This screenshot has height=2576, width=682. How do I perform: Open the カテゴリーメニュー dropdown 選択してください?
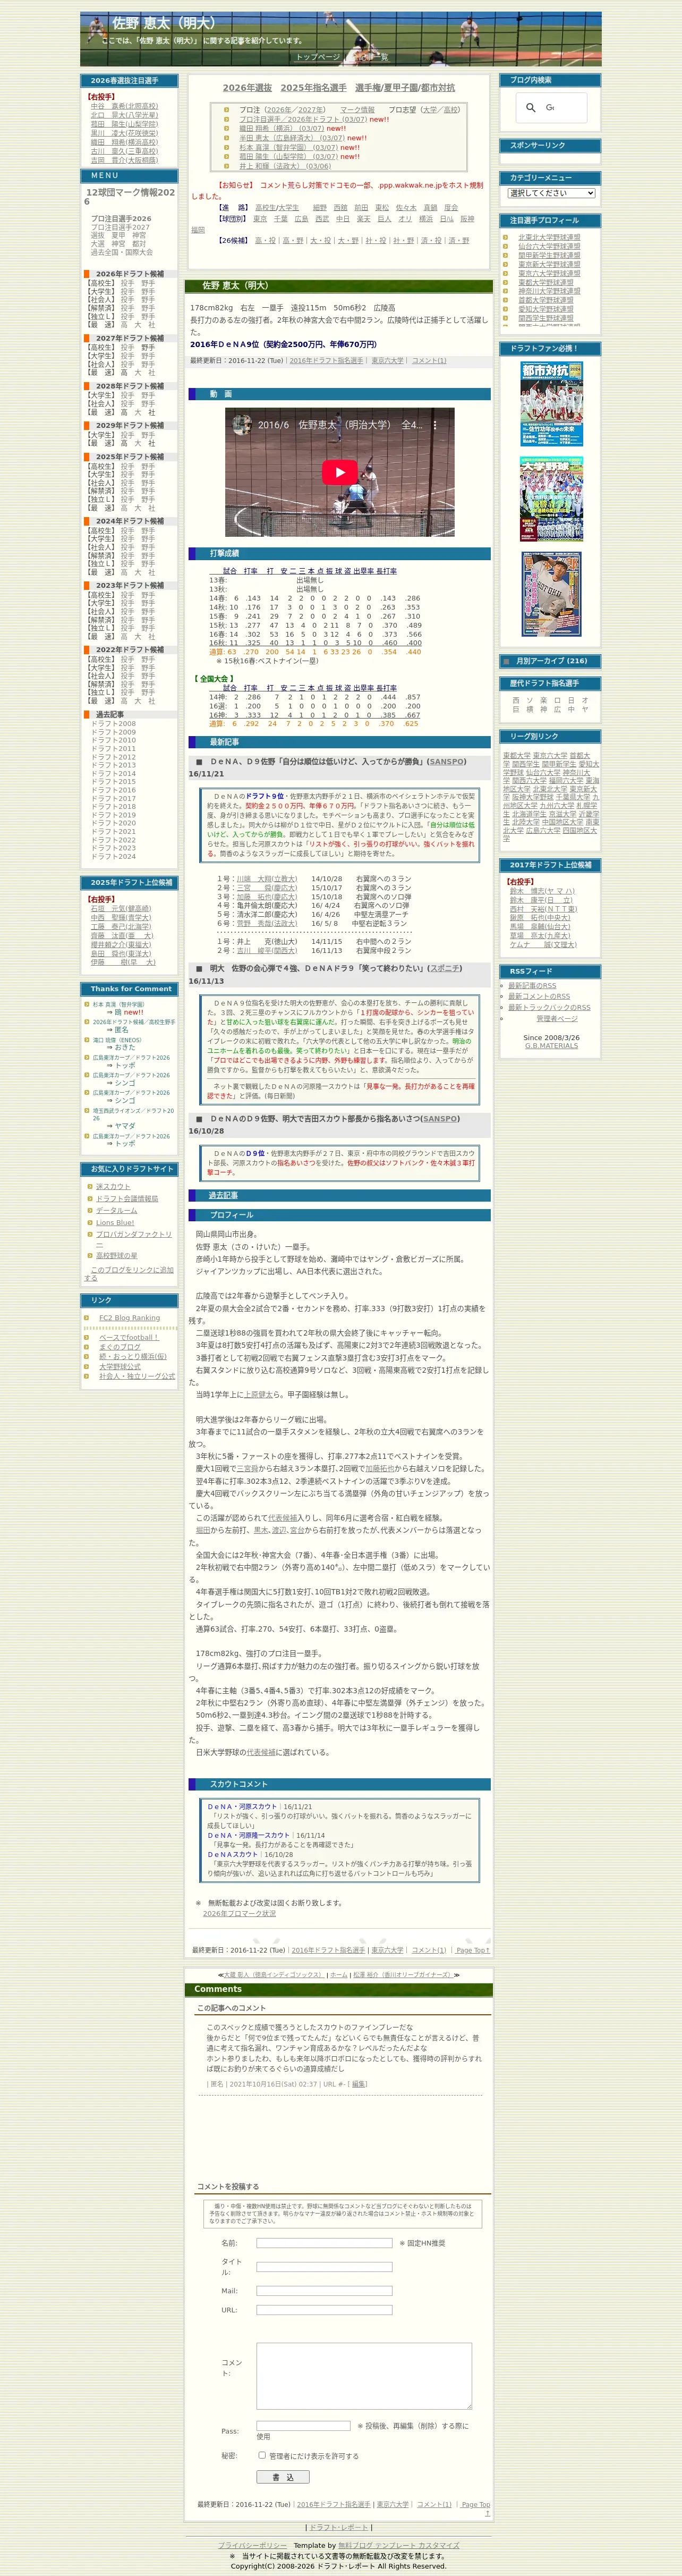(551, 193)
